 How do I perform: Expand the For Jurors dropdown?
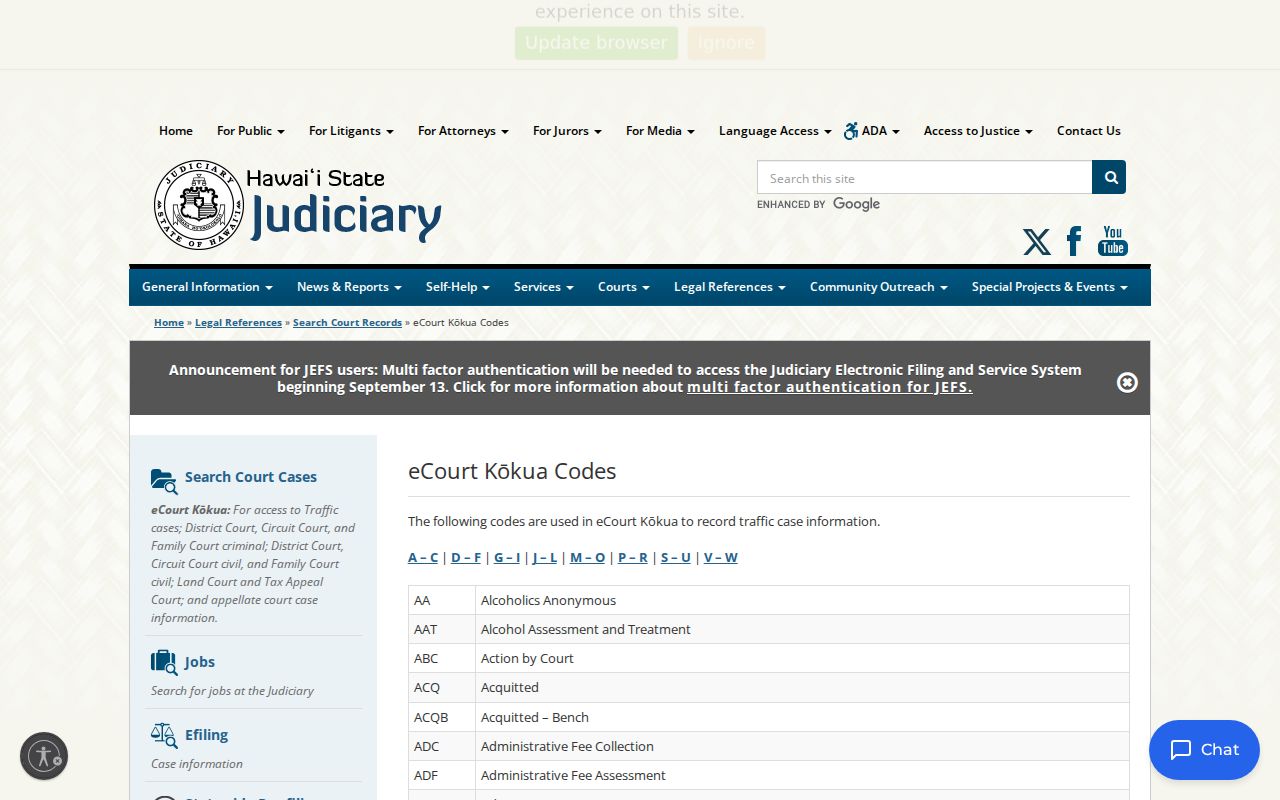click(x=567, y=131)
